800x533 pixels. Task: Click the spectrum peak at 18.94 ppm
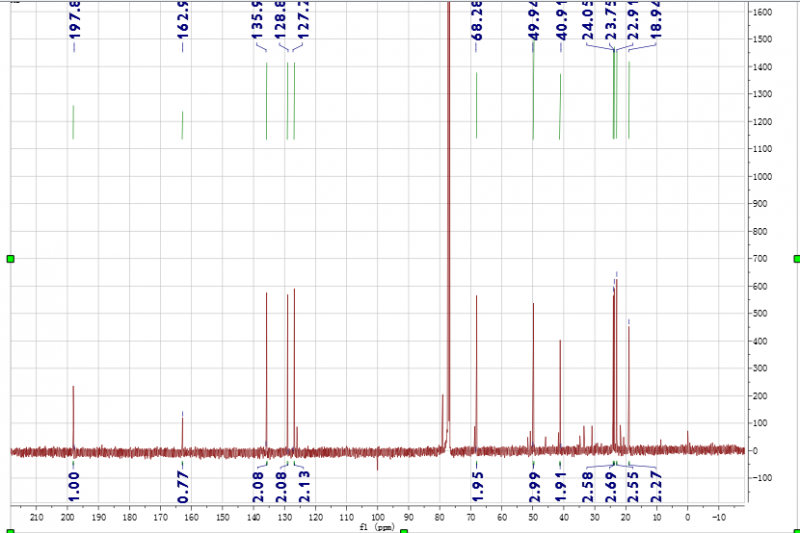tap(629, 388)
